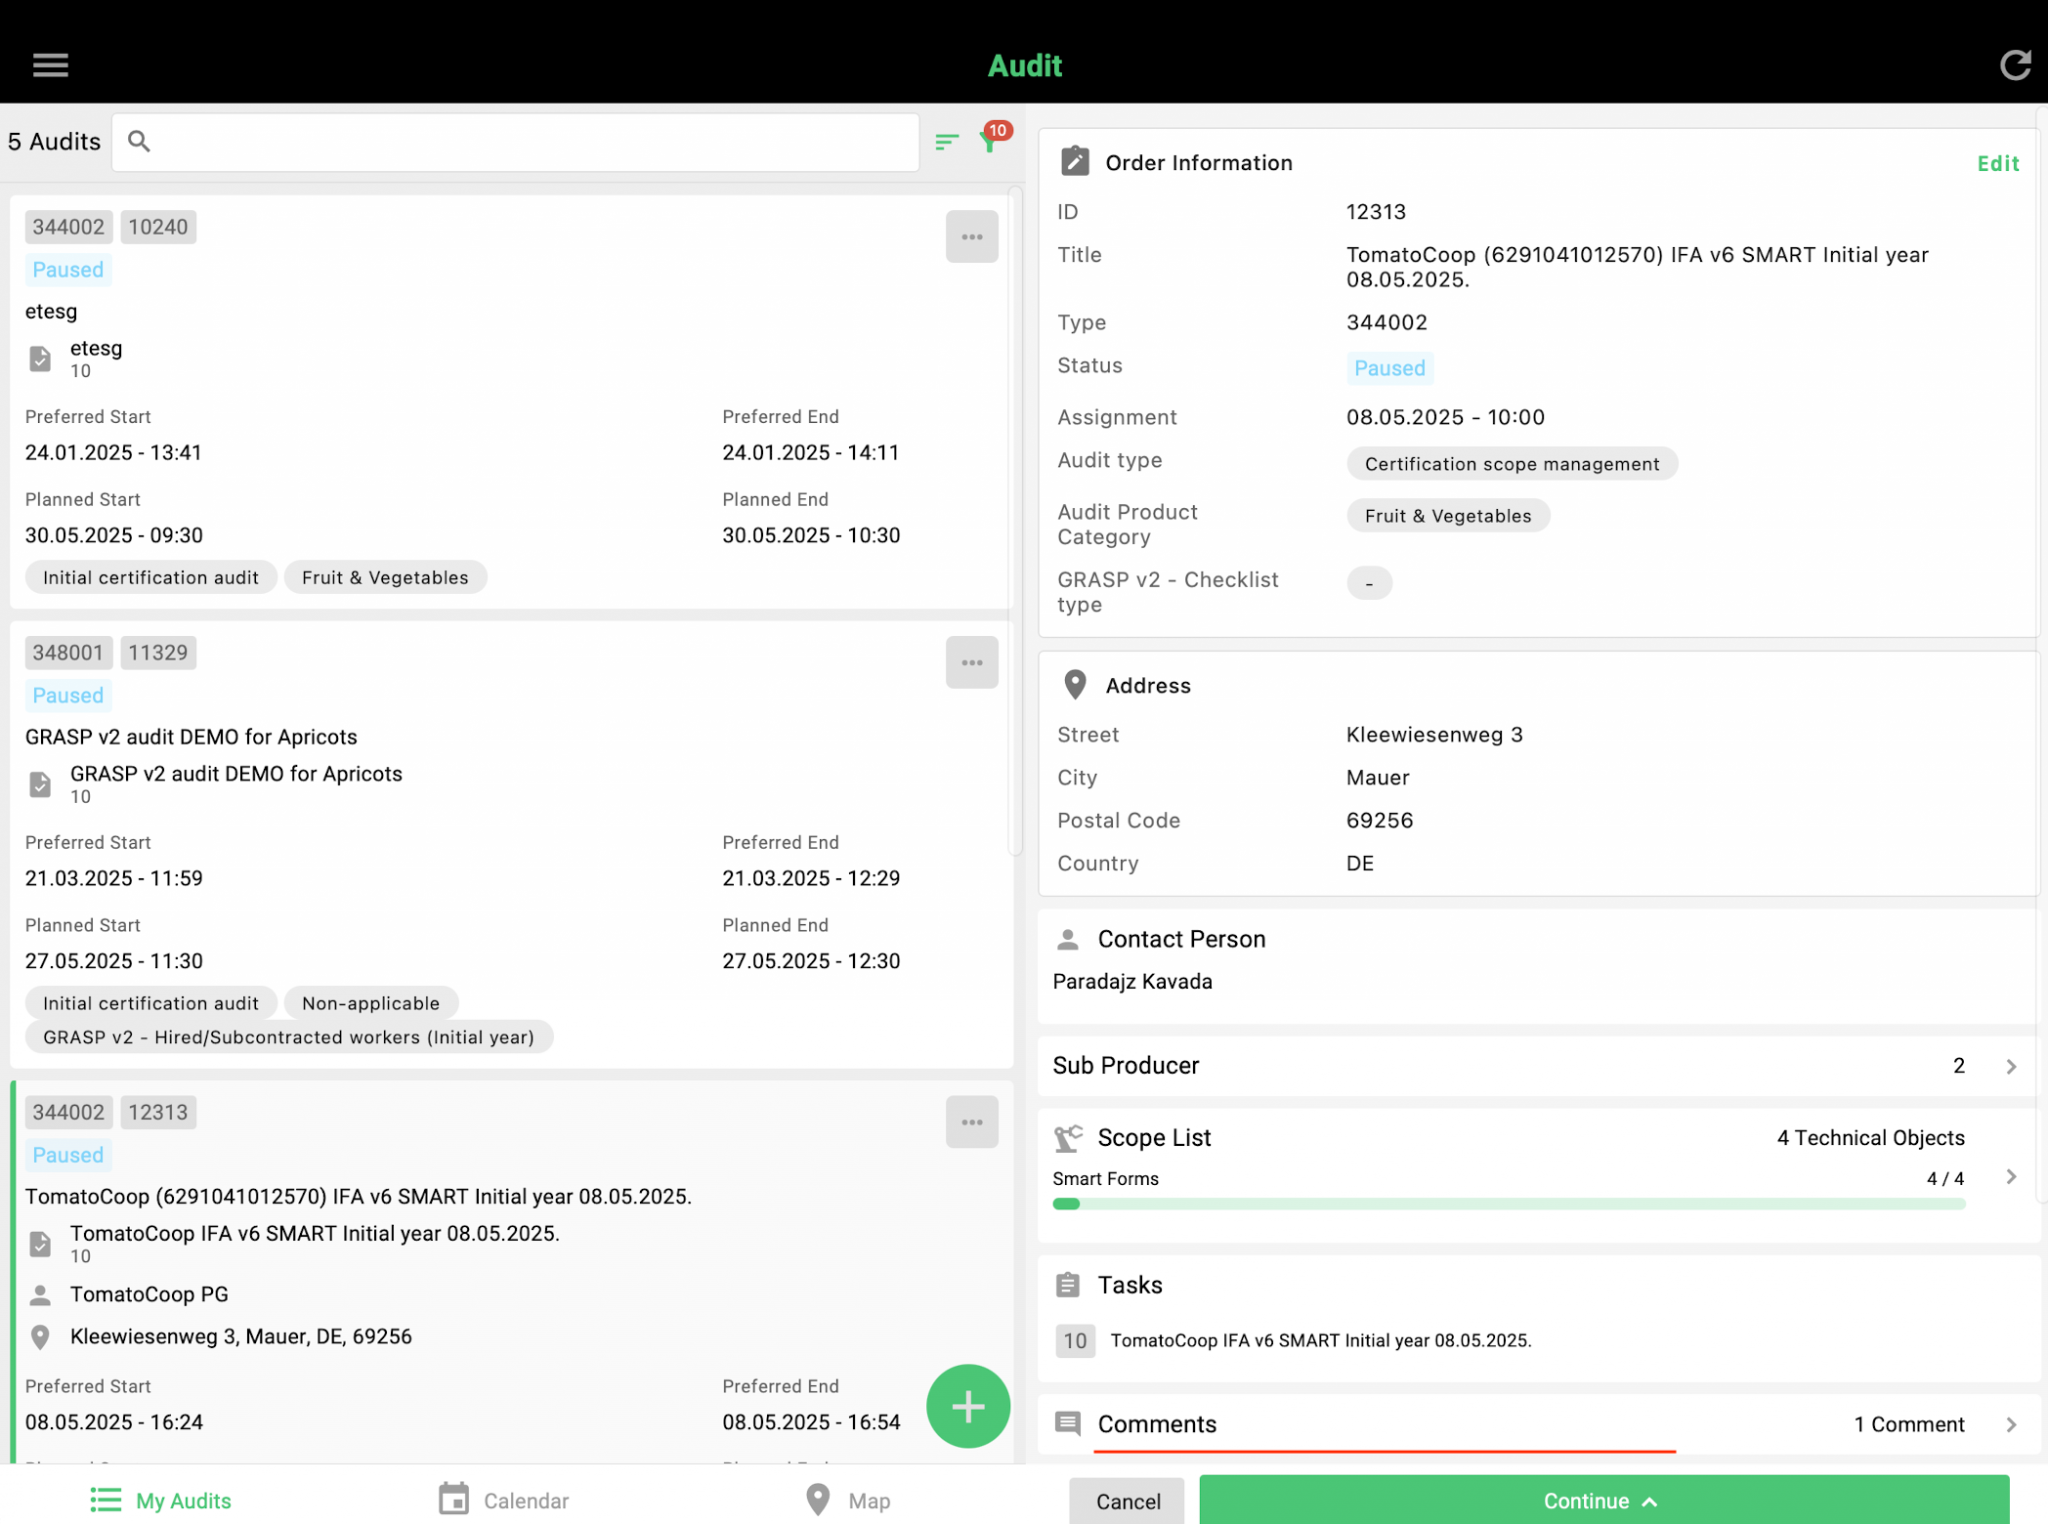Open more options for audit 10240
This screenshot has height=1524, width=2048.
click(971, 237)
